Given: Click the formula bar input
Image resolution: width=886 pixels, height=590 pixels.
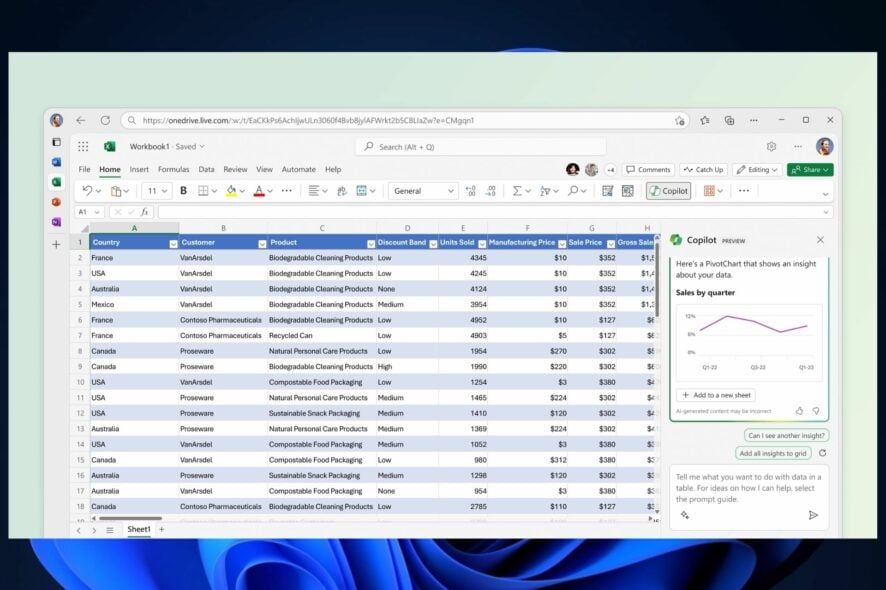Looking at the screenshot, I should (x=489, y=212).
